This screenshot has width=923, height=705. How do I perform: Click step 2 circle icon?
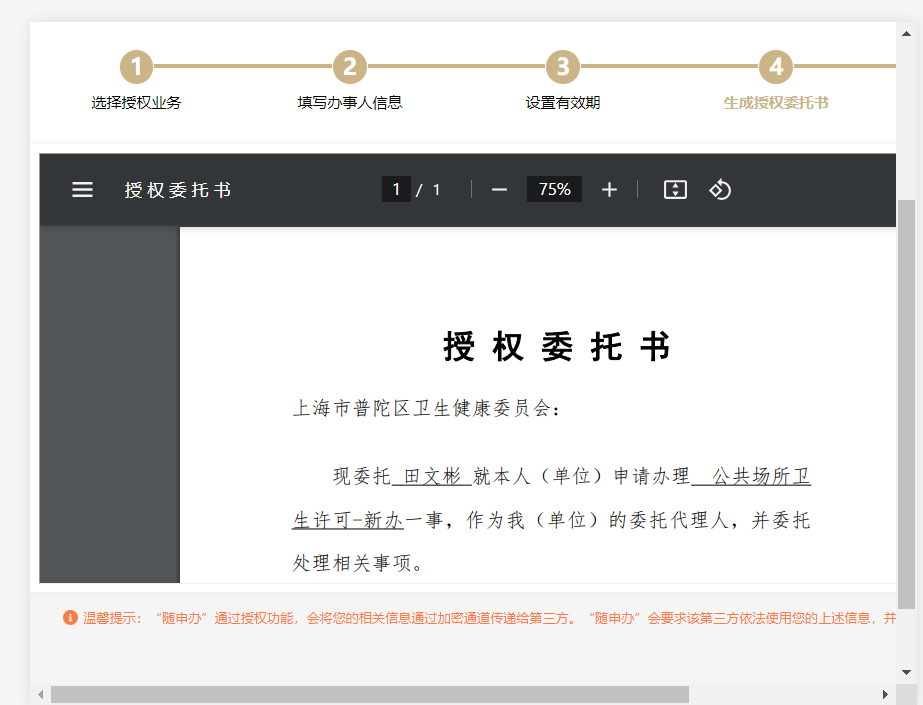[350, 68]
